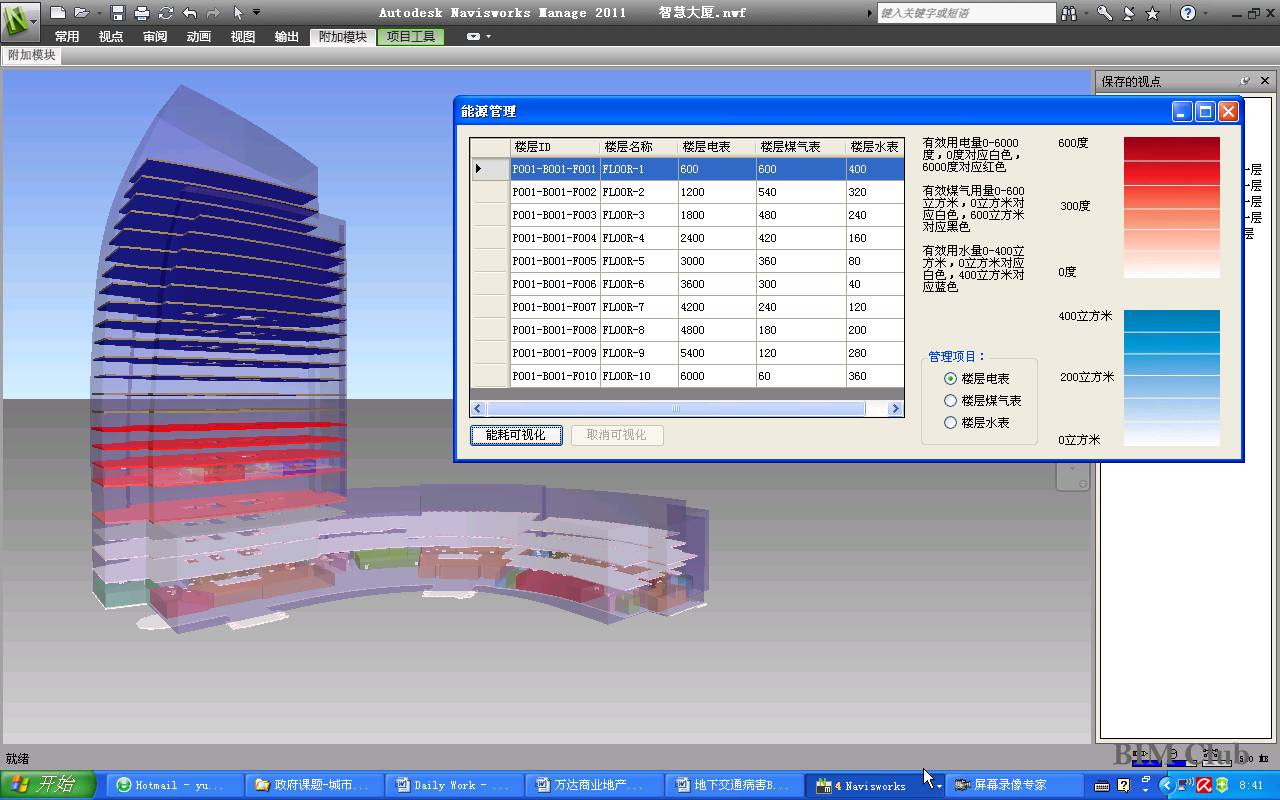This screenshot has height=800, width=1280.
Task: Click the 取消可视化 button
Action: (617, 435)
